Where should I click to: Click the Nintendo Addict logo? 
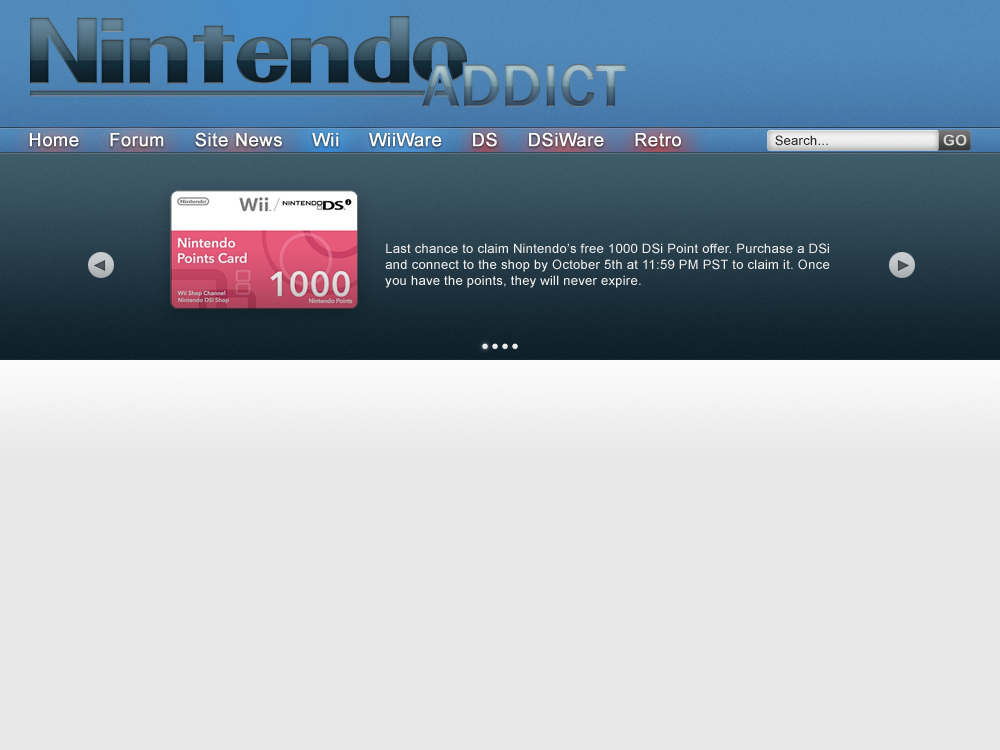click(327, 62)
